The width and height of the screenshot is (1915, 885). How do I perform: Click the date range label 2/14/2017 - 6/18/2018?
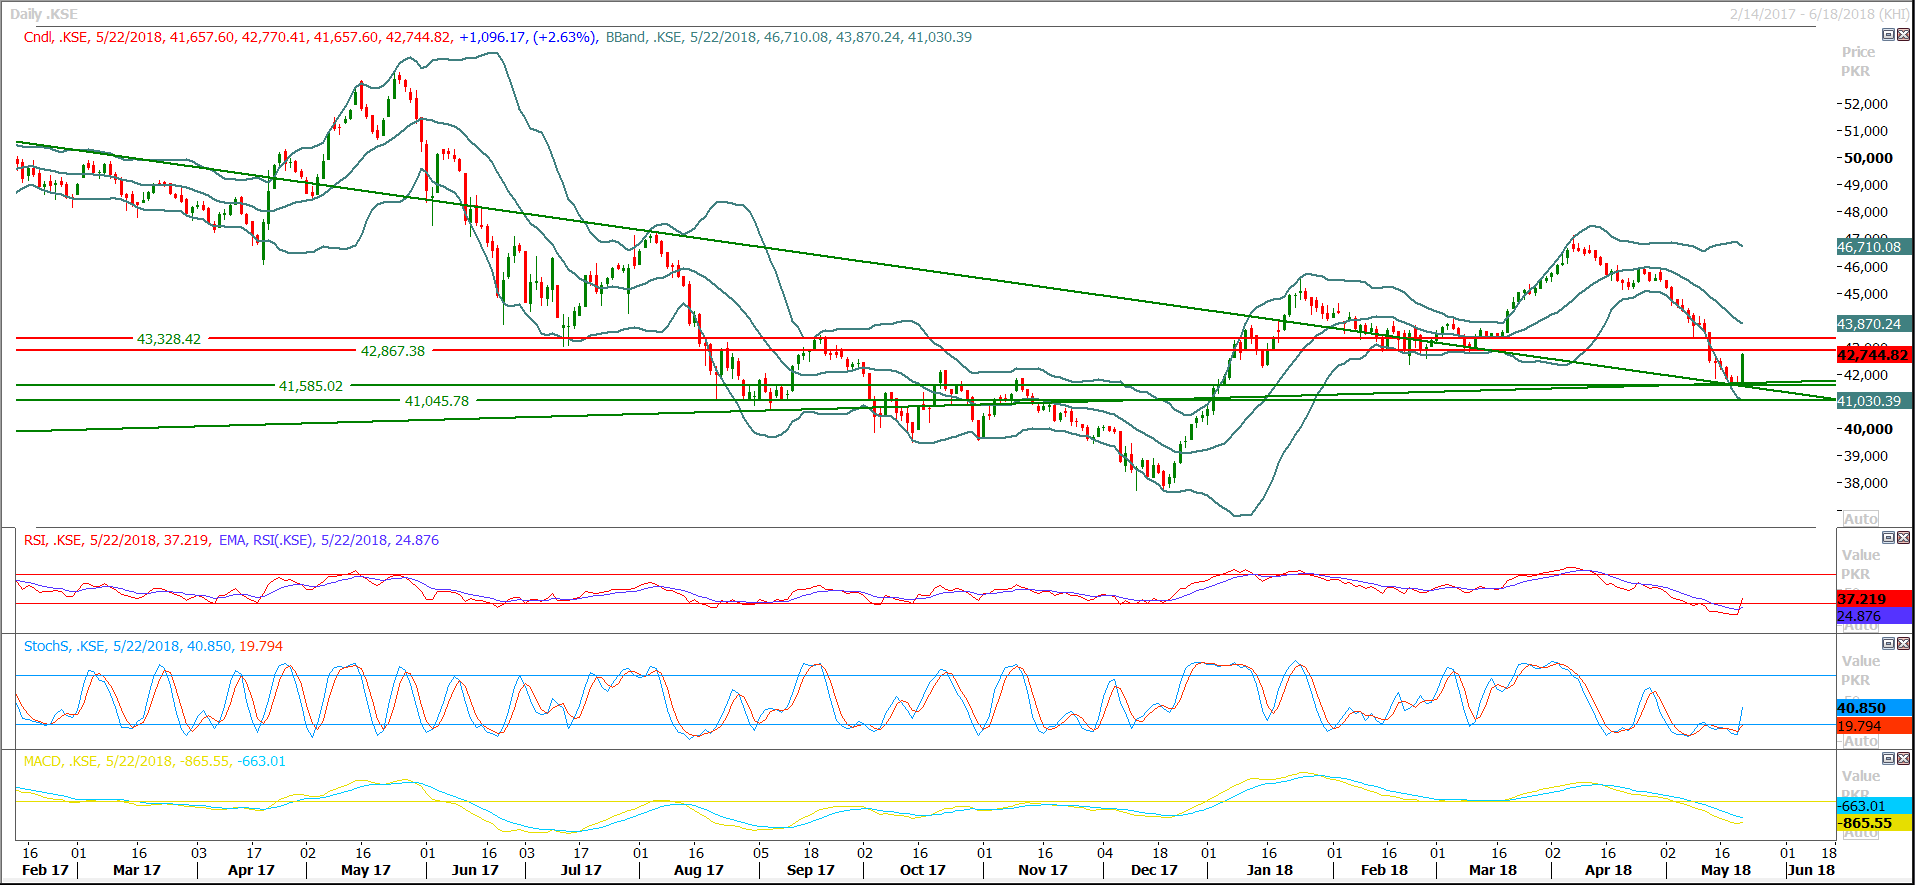pos(1819,14)
